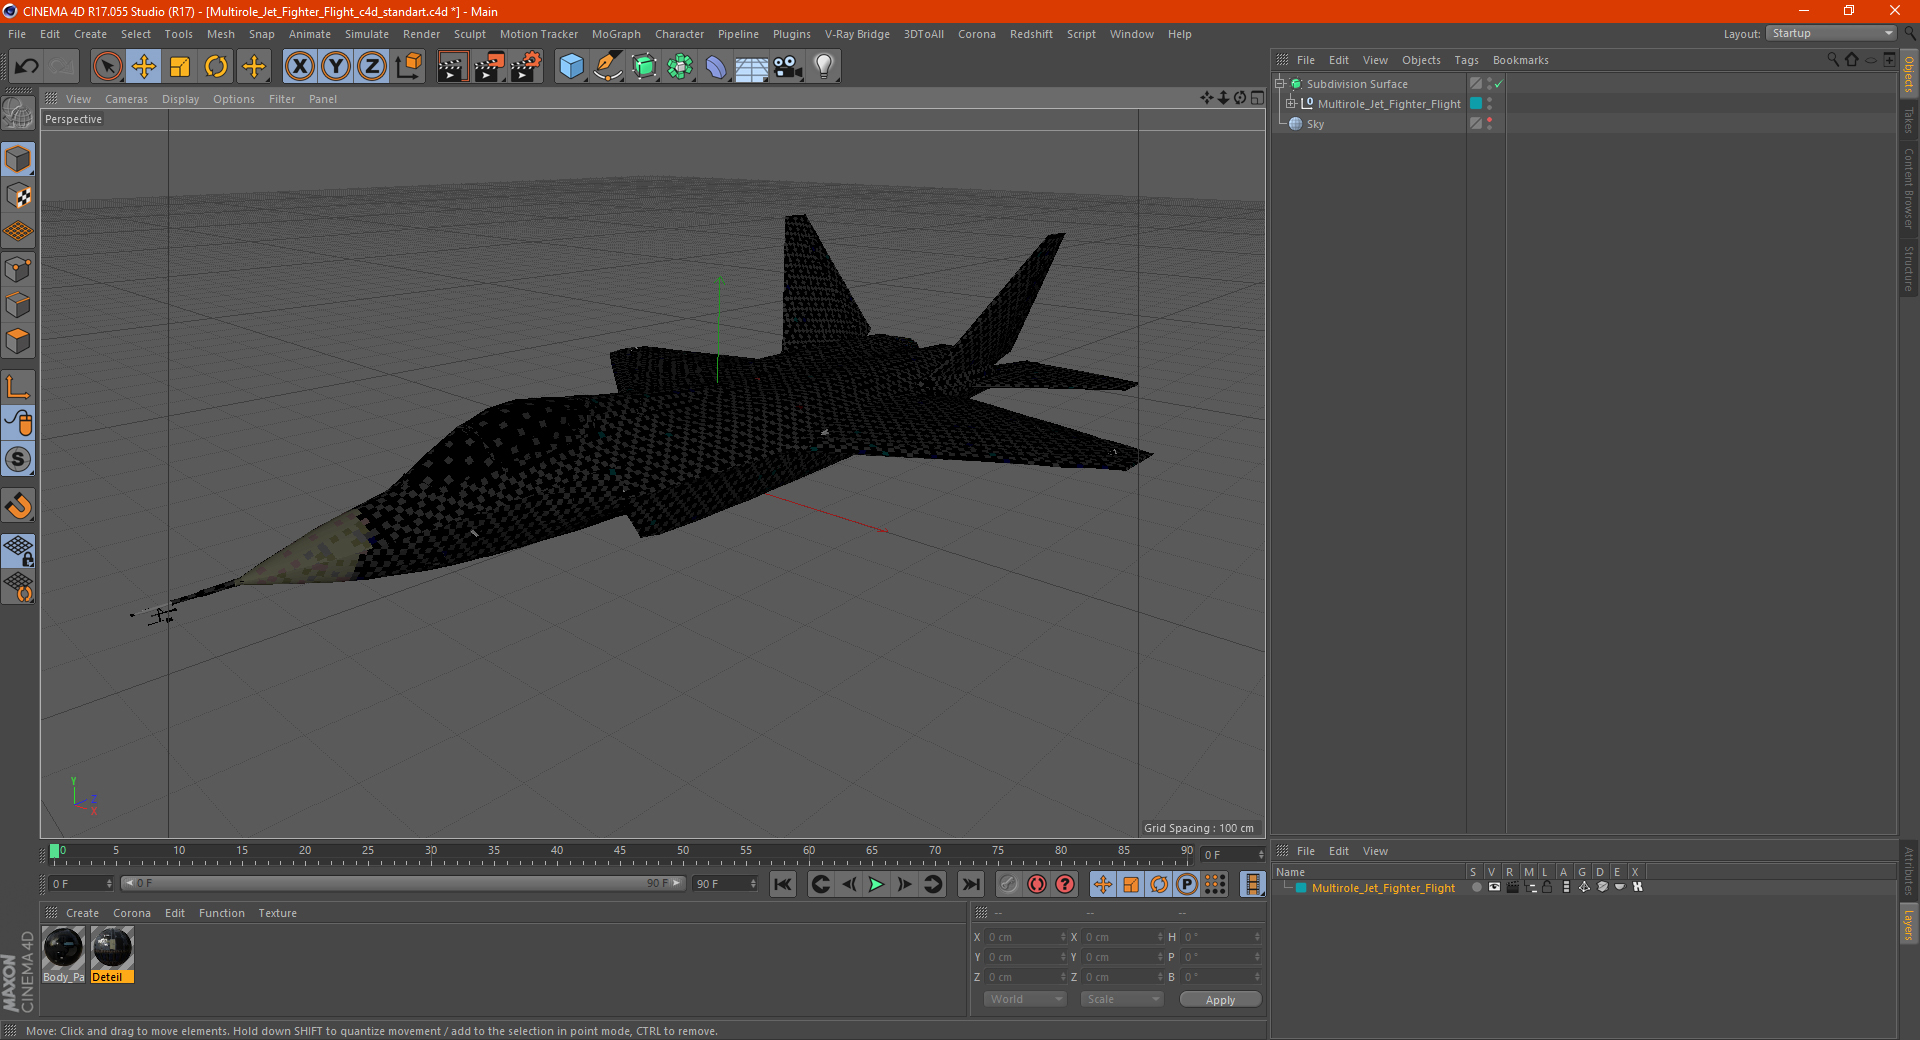Image resolution: width=1920 pixels, height=1040 pixels.
Task: Click layer color swatch in Layers panel
Action: tap(1301, 888)
